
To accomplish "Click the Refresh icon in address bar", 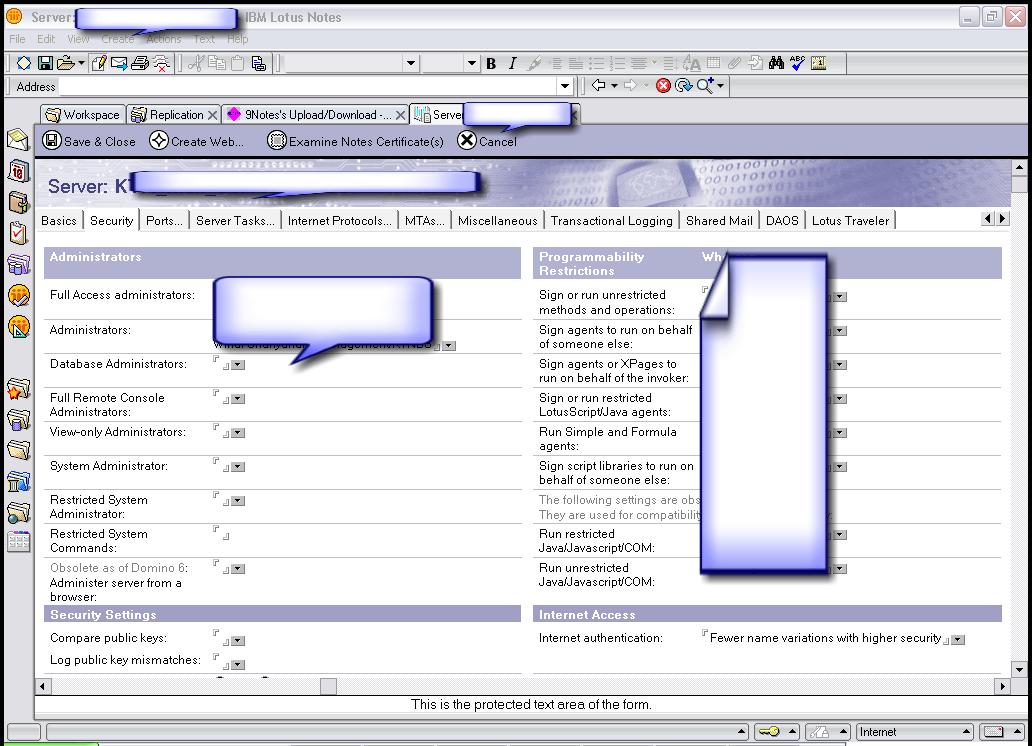I will point(684,86).
